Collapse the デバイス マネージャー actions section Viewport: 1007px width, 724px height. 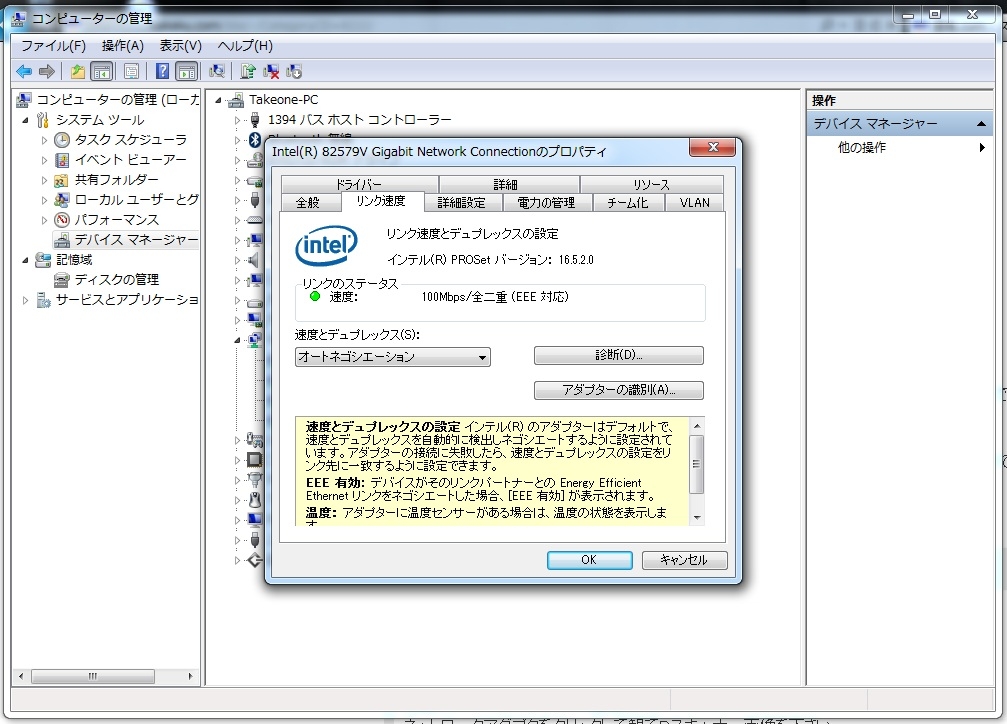tap(981, 123)
